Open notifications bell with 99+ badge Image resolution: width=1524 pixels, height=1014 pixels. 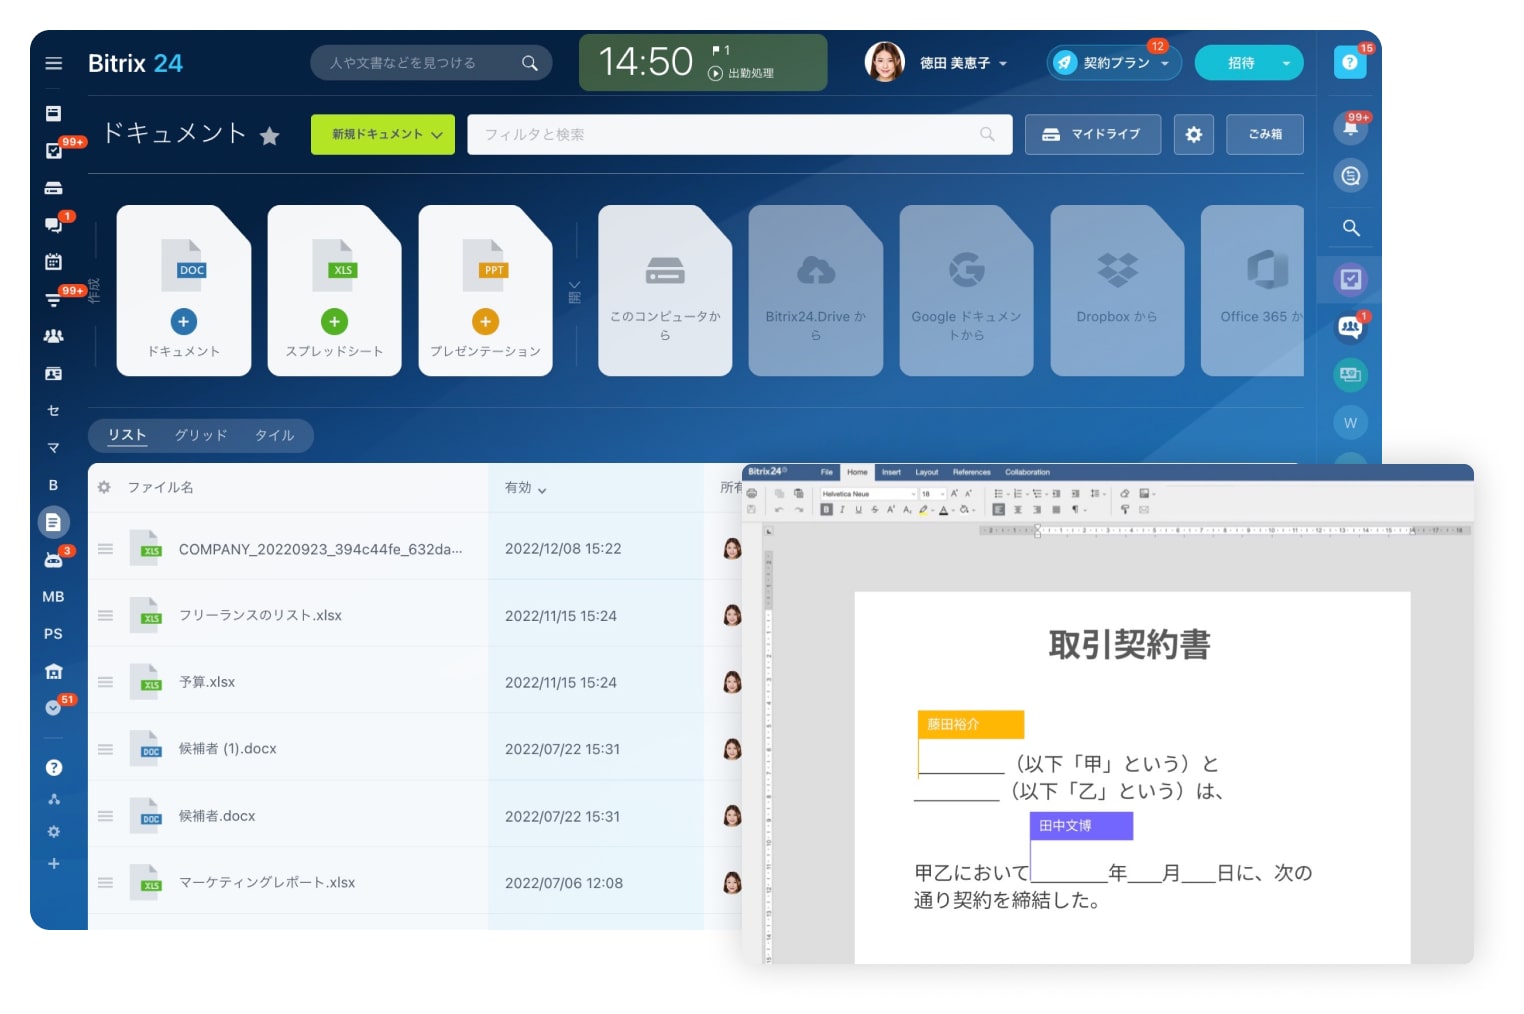click(1350, 128)
